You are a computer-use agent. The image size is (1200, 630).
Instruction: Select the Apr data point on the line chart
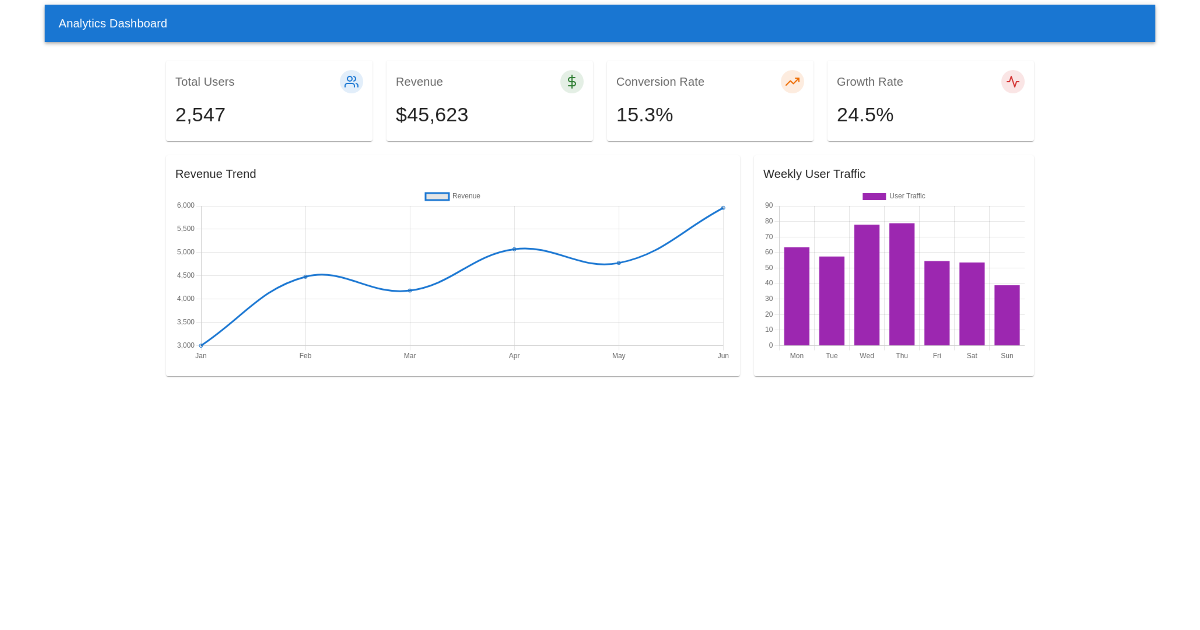[514, 249]
